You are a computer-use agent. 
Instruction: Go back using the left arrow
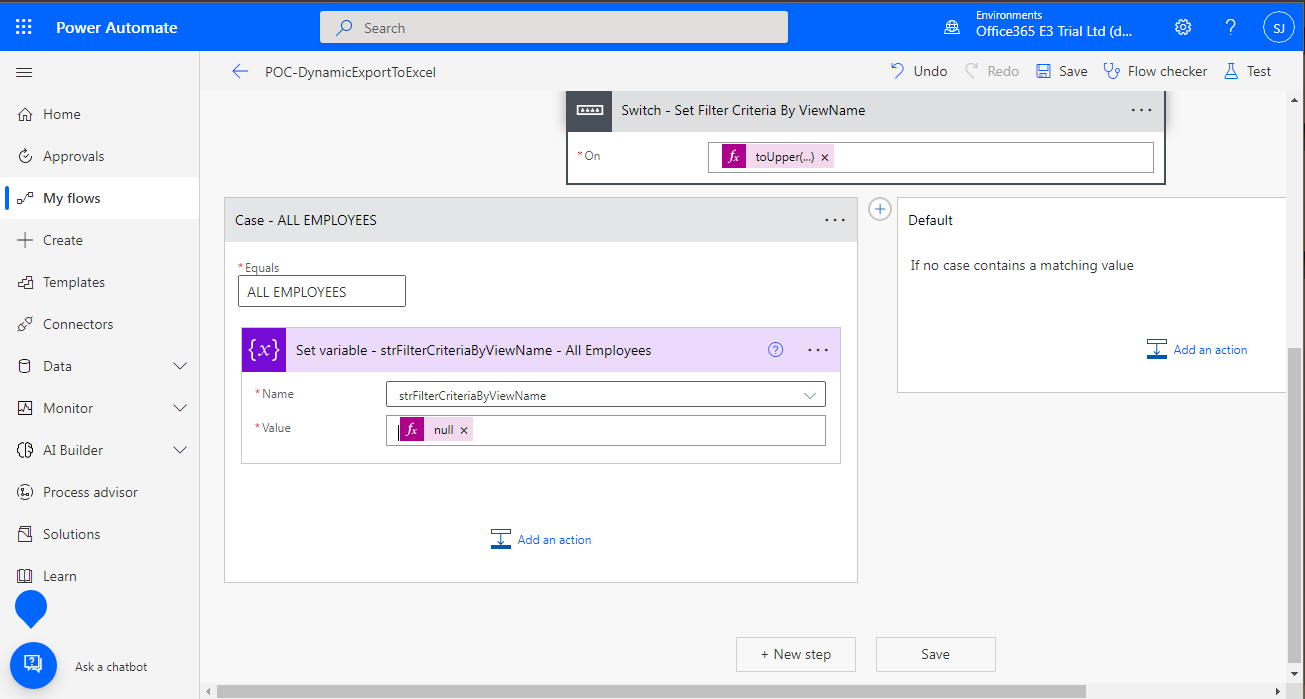click(239, 71)
